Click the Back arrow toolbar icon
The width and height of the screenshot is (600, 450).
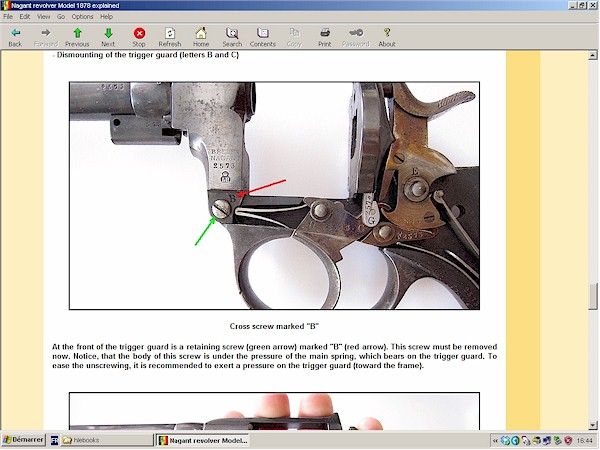[x=15, y=33]
